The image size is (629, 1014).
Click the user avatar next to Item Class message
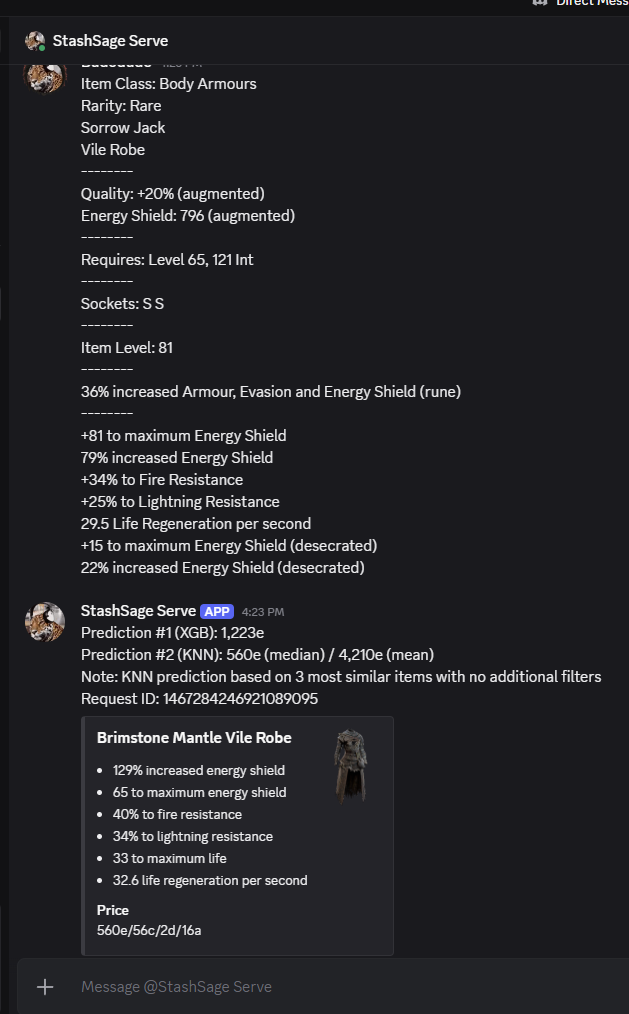coord(45,76)
